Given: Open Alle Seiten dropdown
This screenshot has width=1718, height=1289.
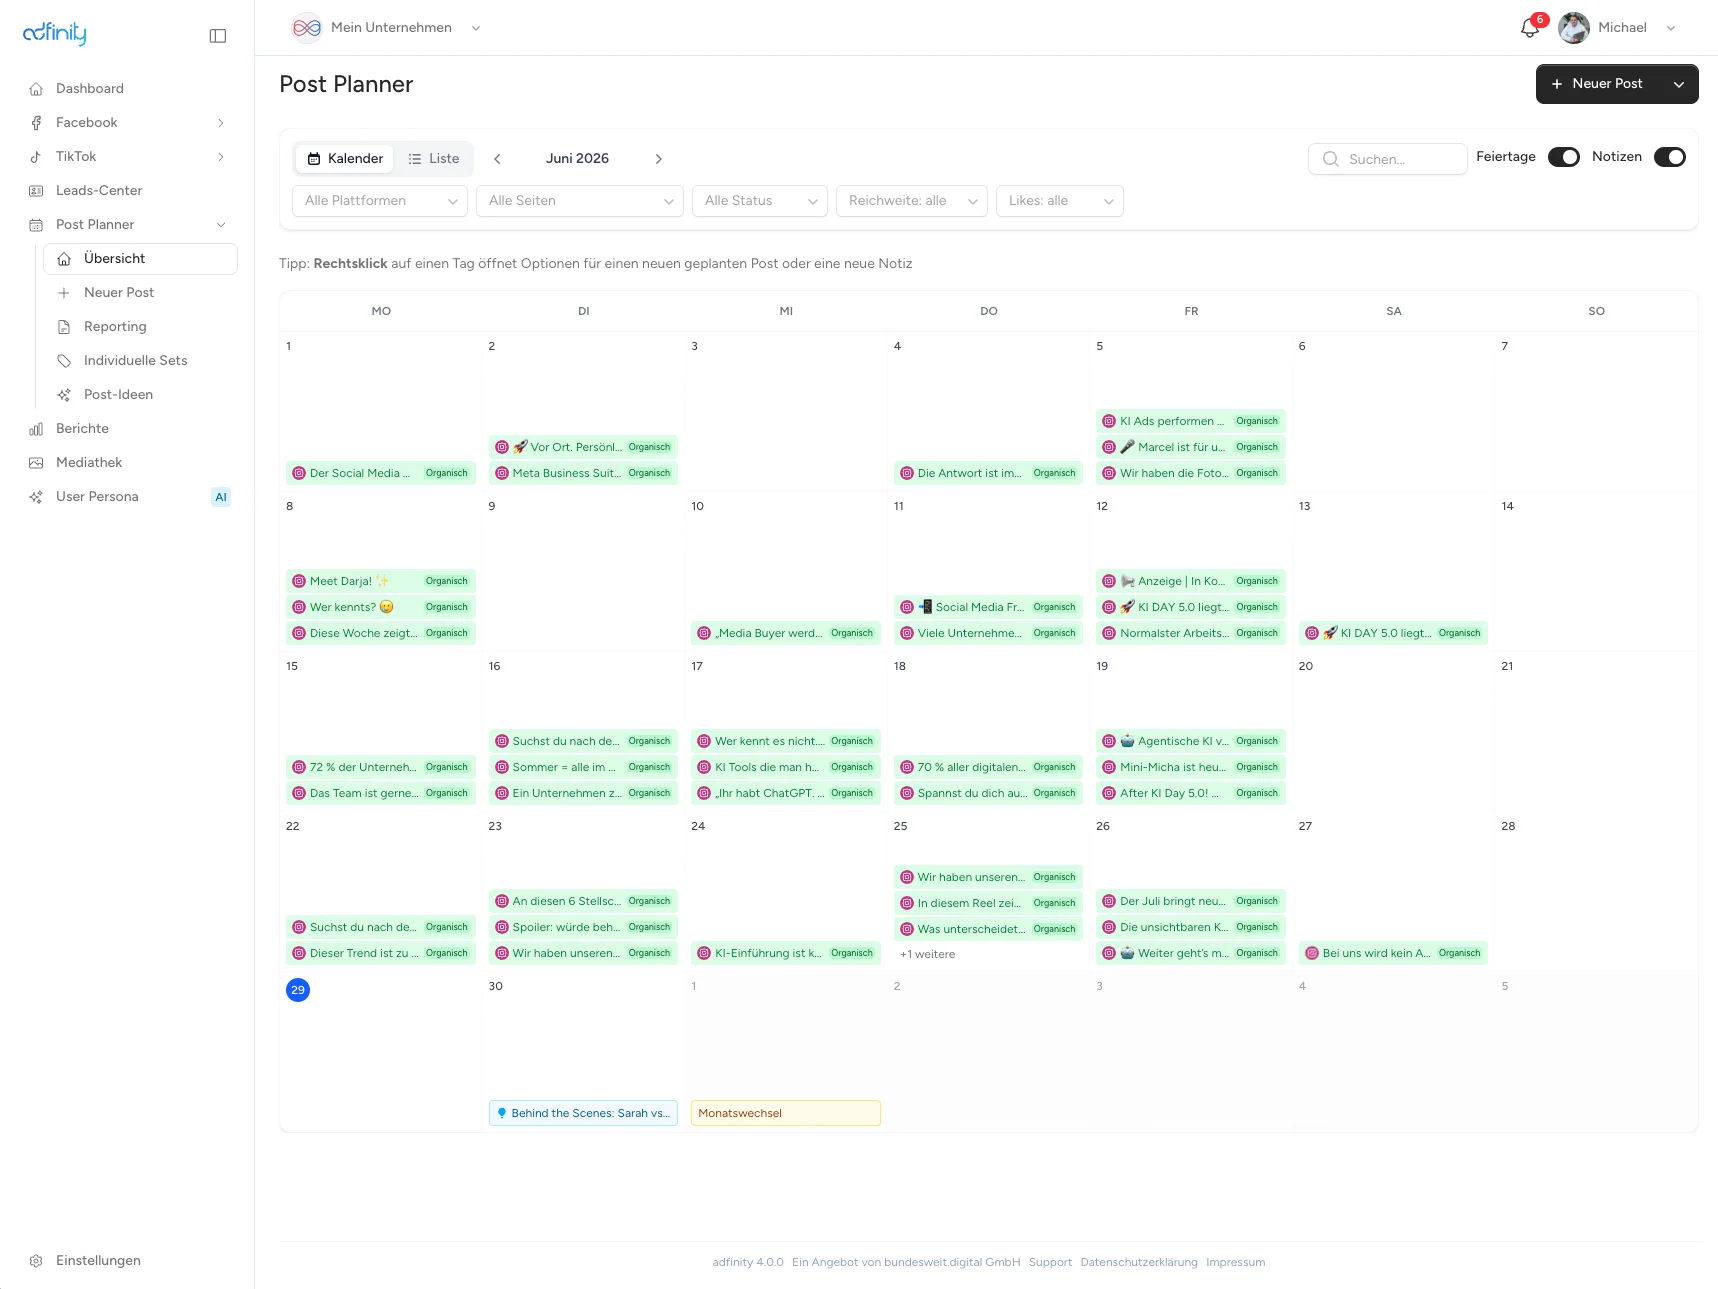Looking at the screenshot, I should (580, 201).
